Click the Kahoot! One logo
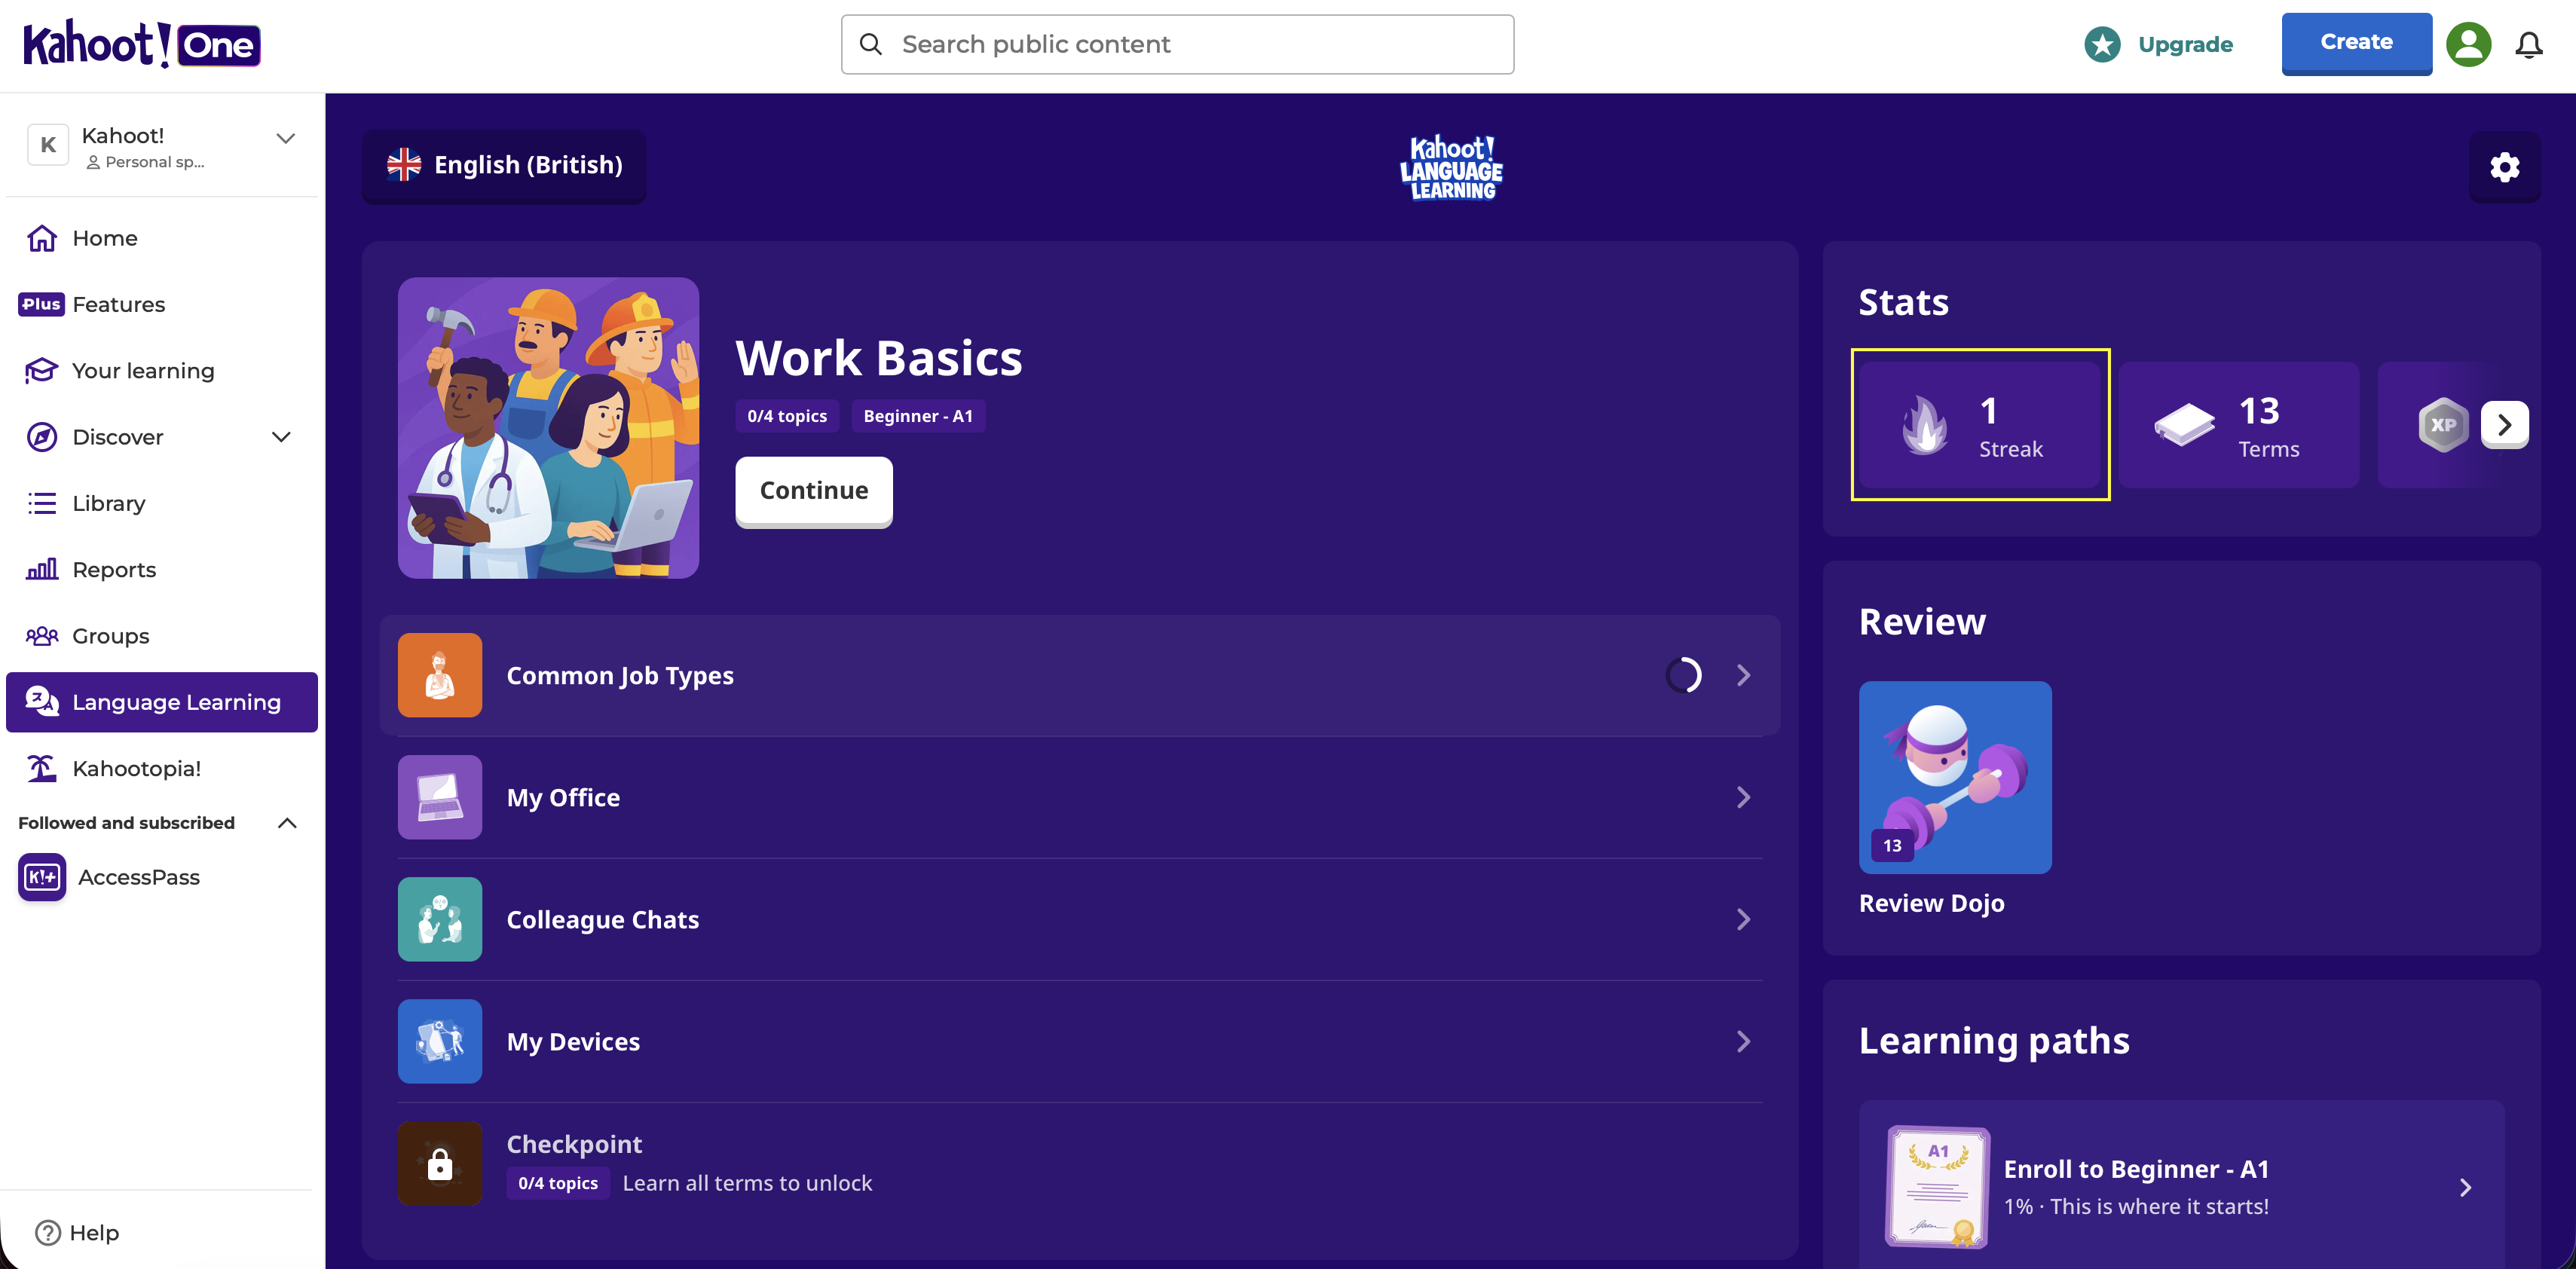Image resolution: width=2576 pixels, height=1269 pixels. click(142, 44)
